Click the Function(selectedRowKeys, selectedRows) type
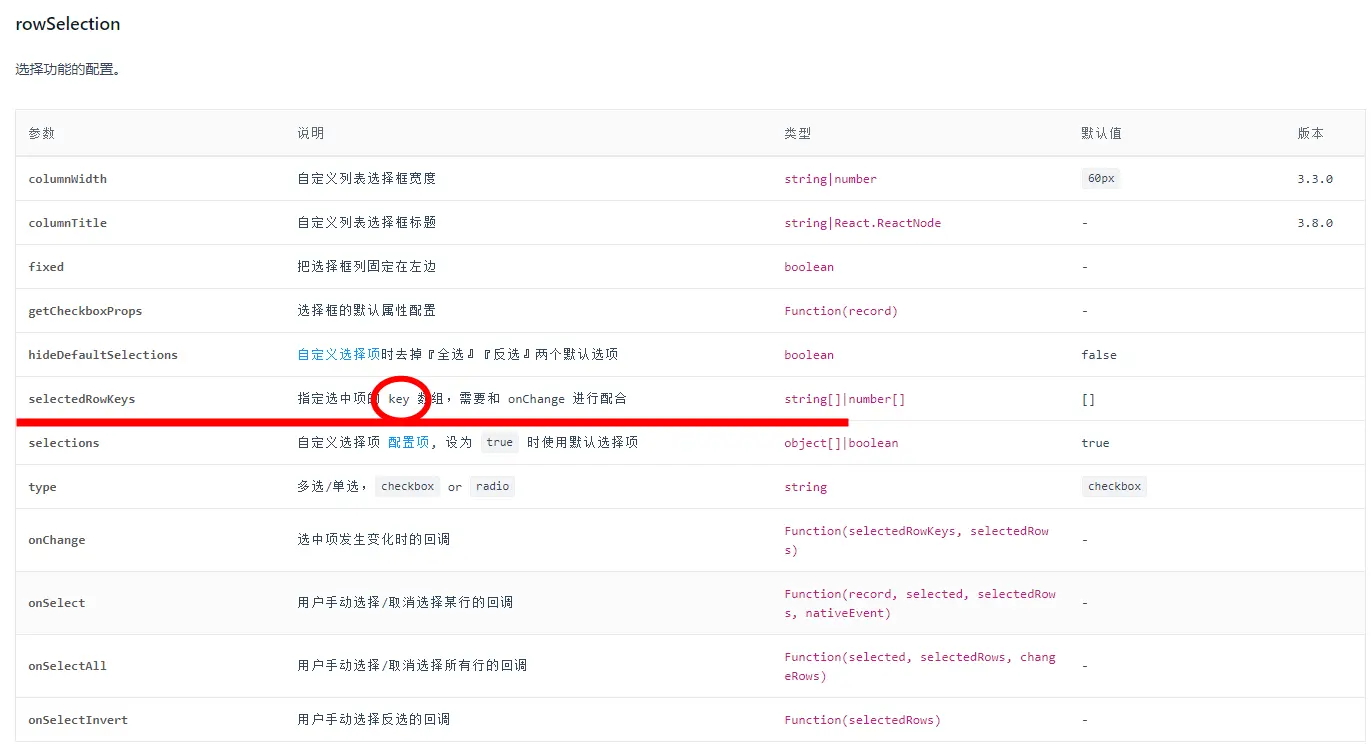This screenshot has width=1371, height=755. (x=917, y=540)
